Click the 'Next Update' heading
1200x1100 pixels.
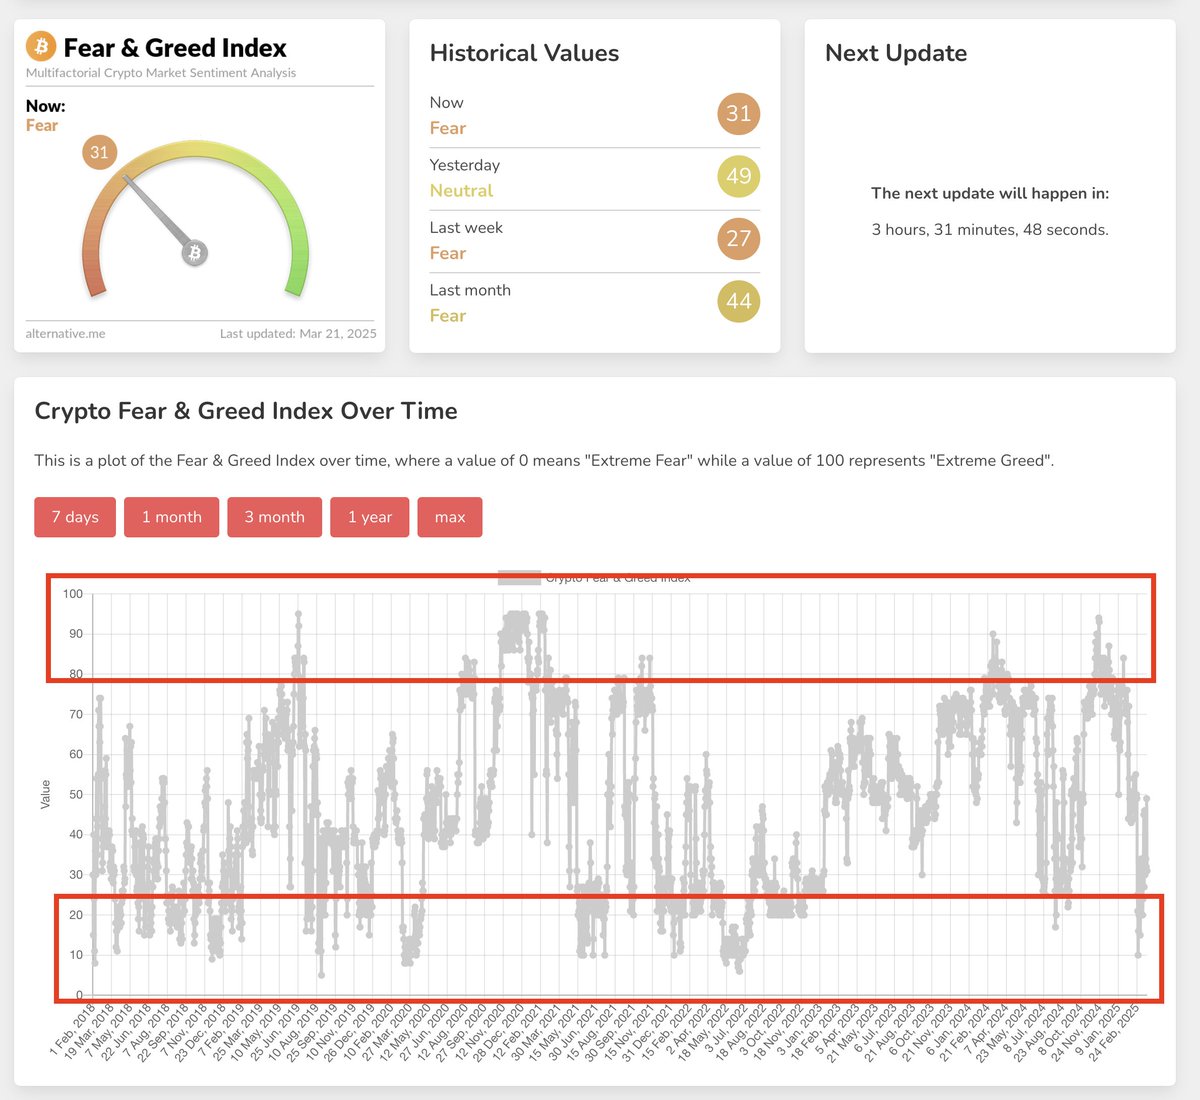tap(896, 53)
